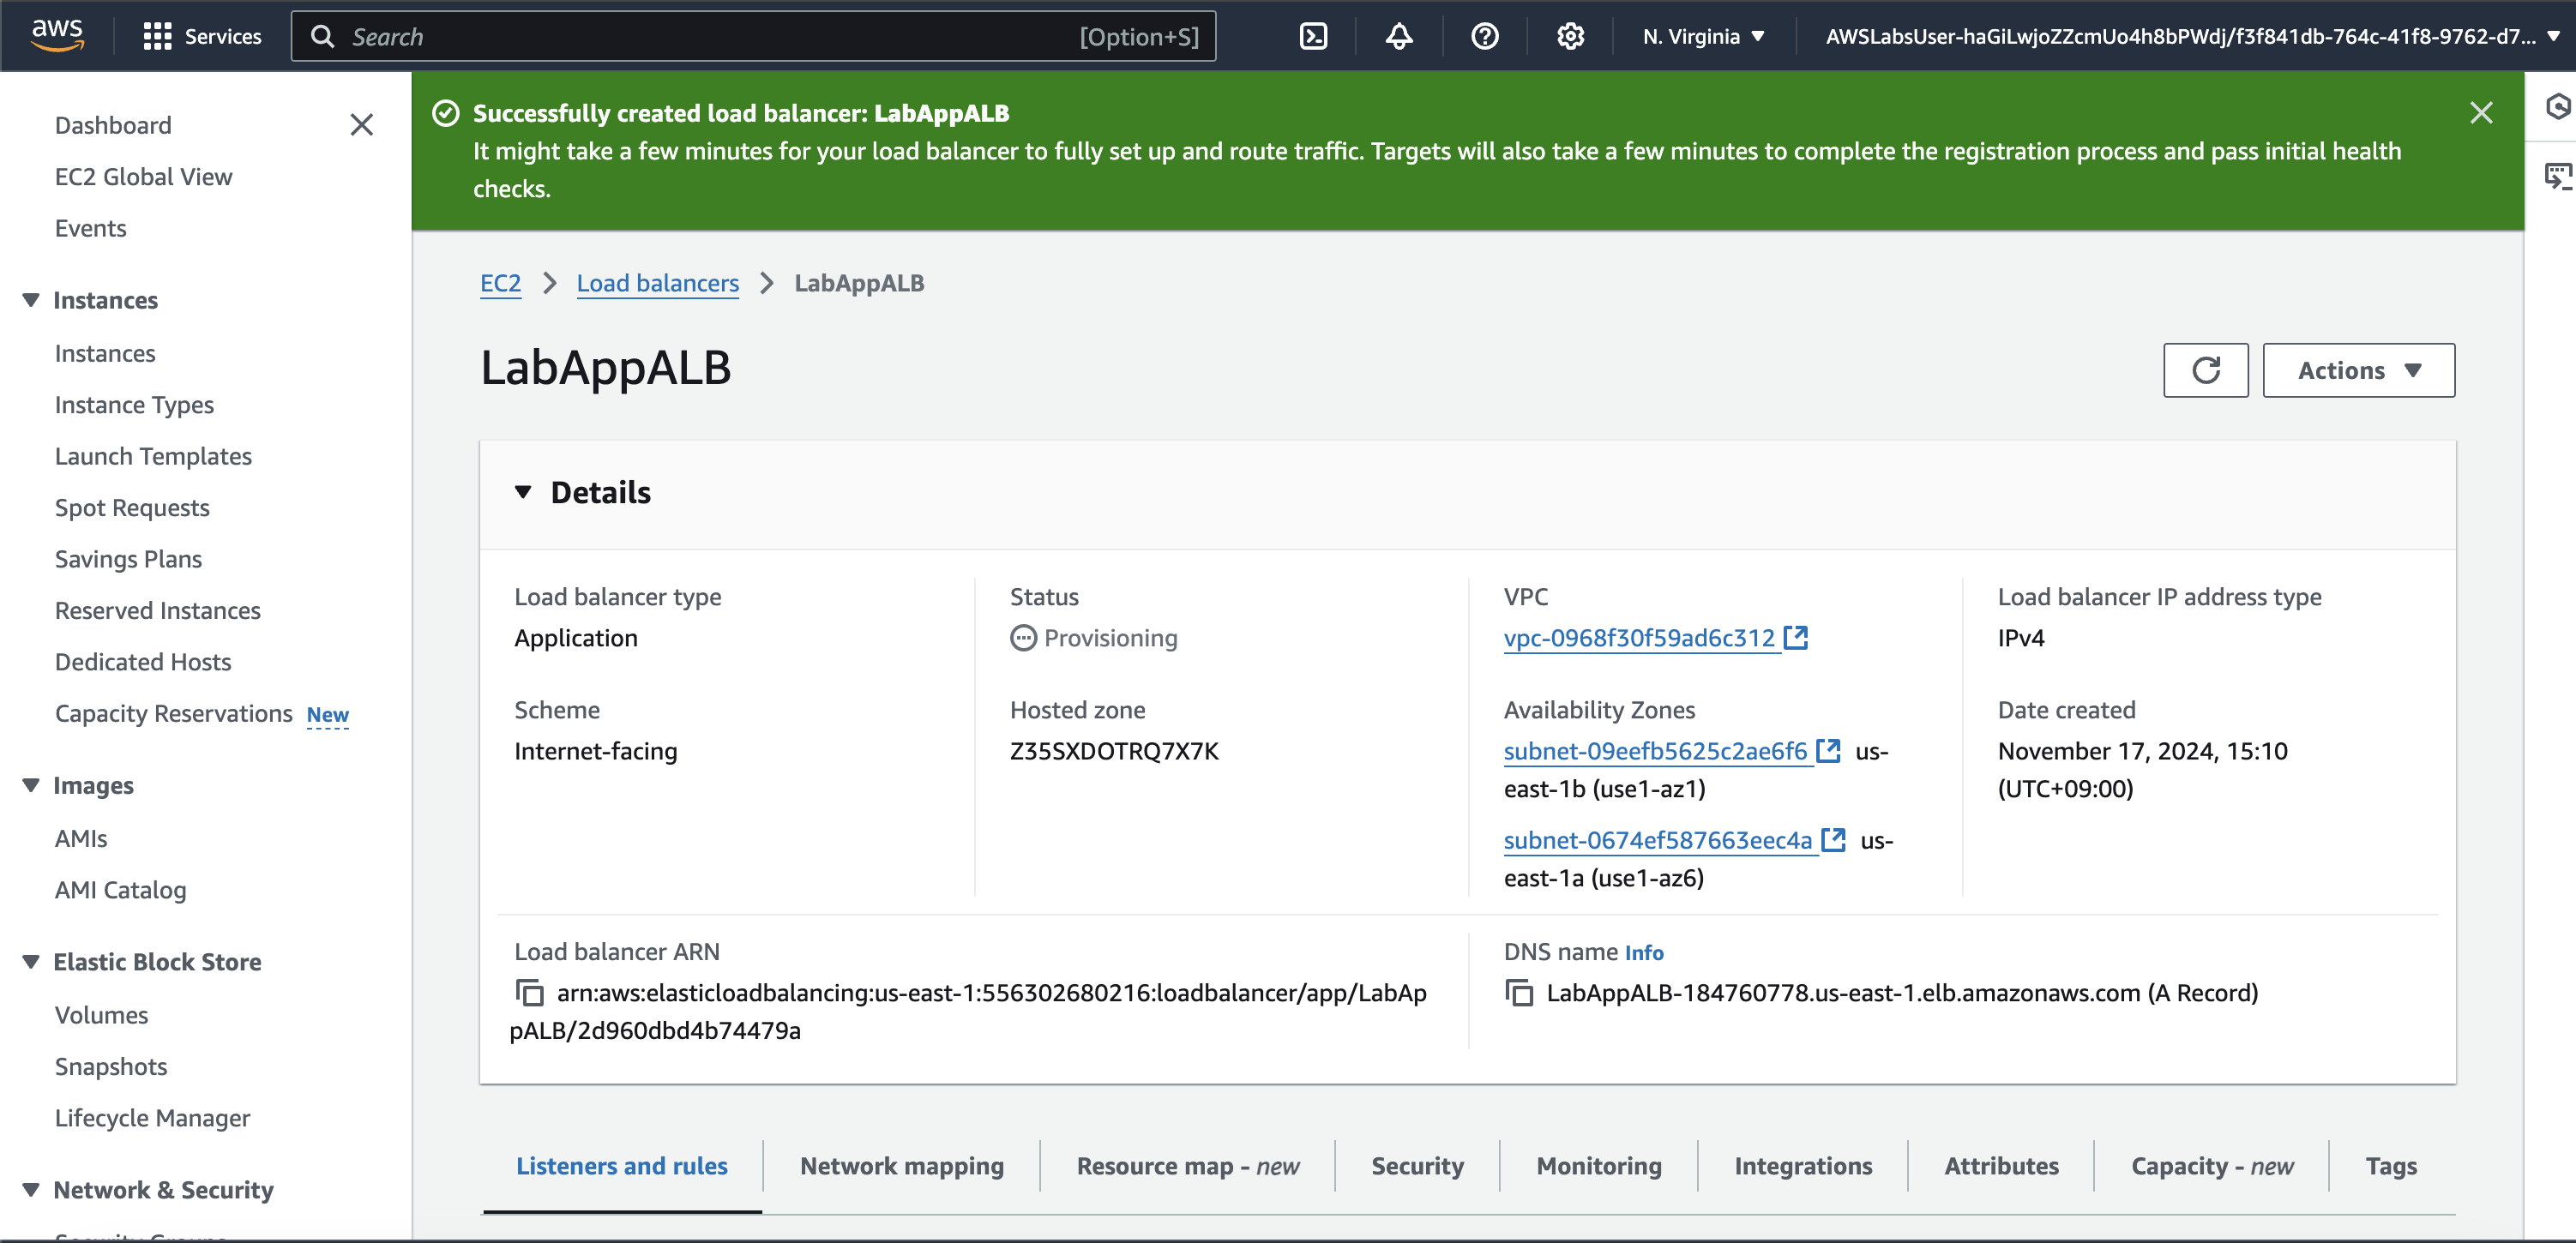Open Dedicated Hosts in sidebar
This screenshot has width=2576, height=1243.
143,662
